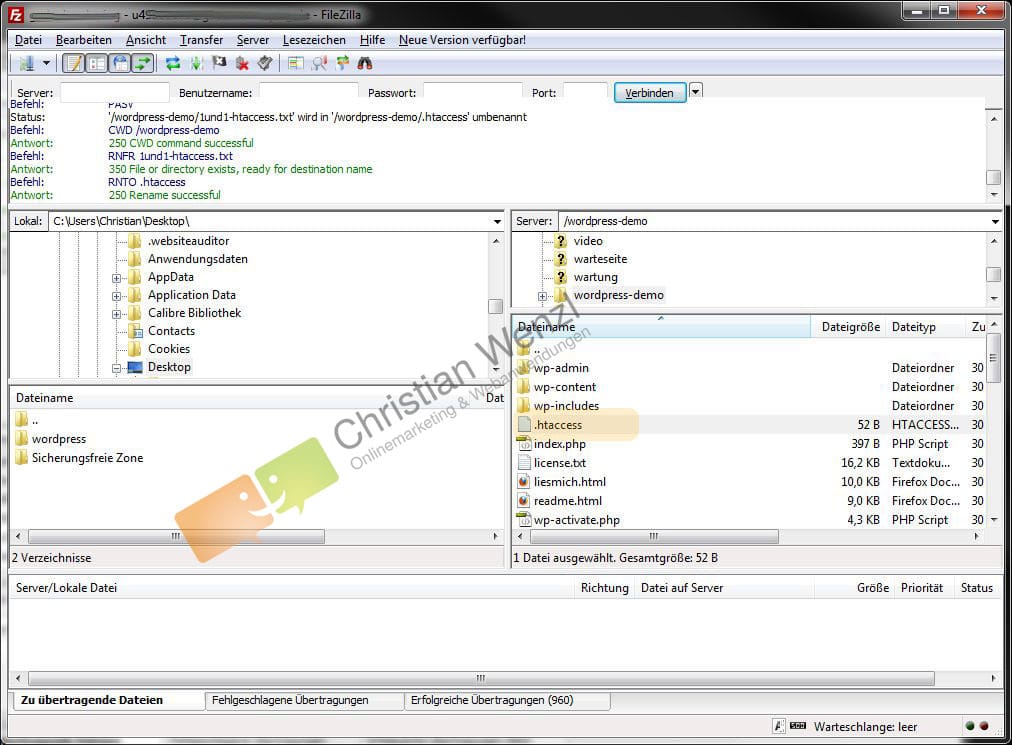The image size is (1012, 745).
Task: Collapse the Desktop tree node
Action: coord(116,369)
